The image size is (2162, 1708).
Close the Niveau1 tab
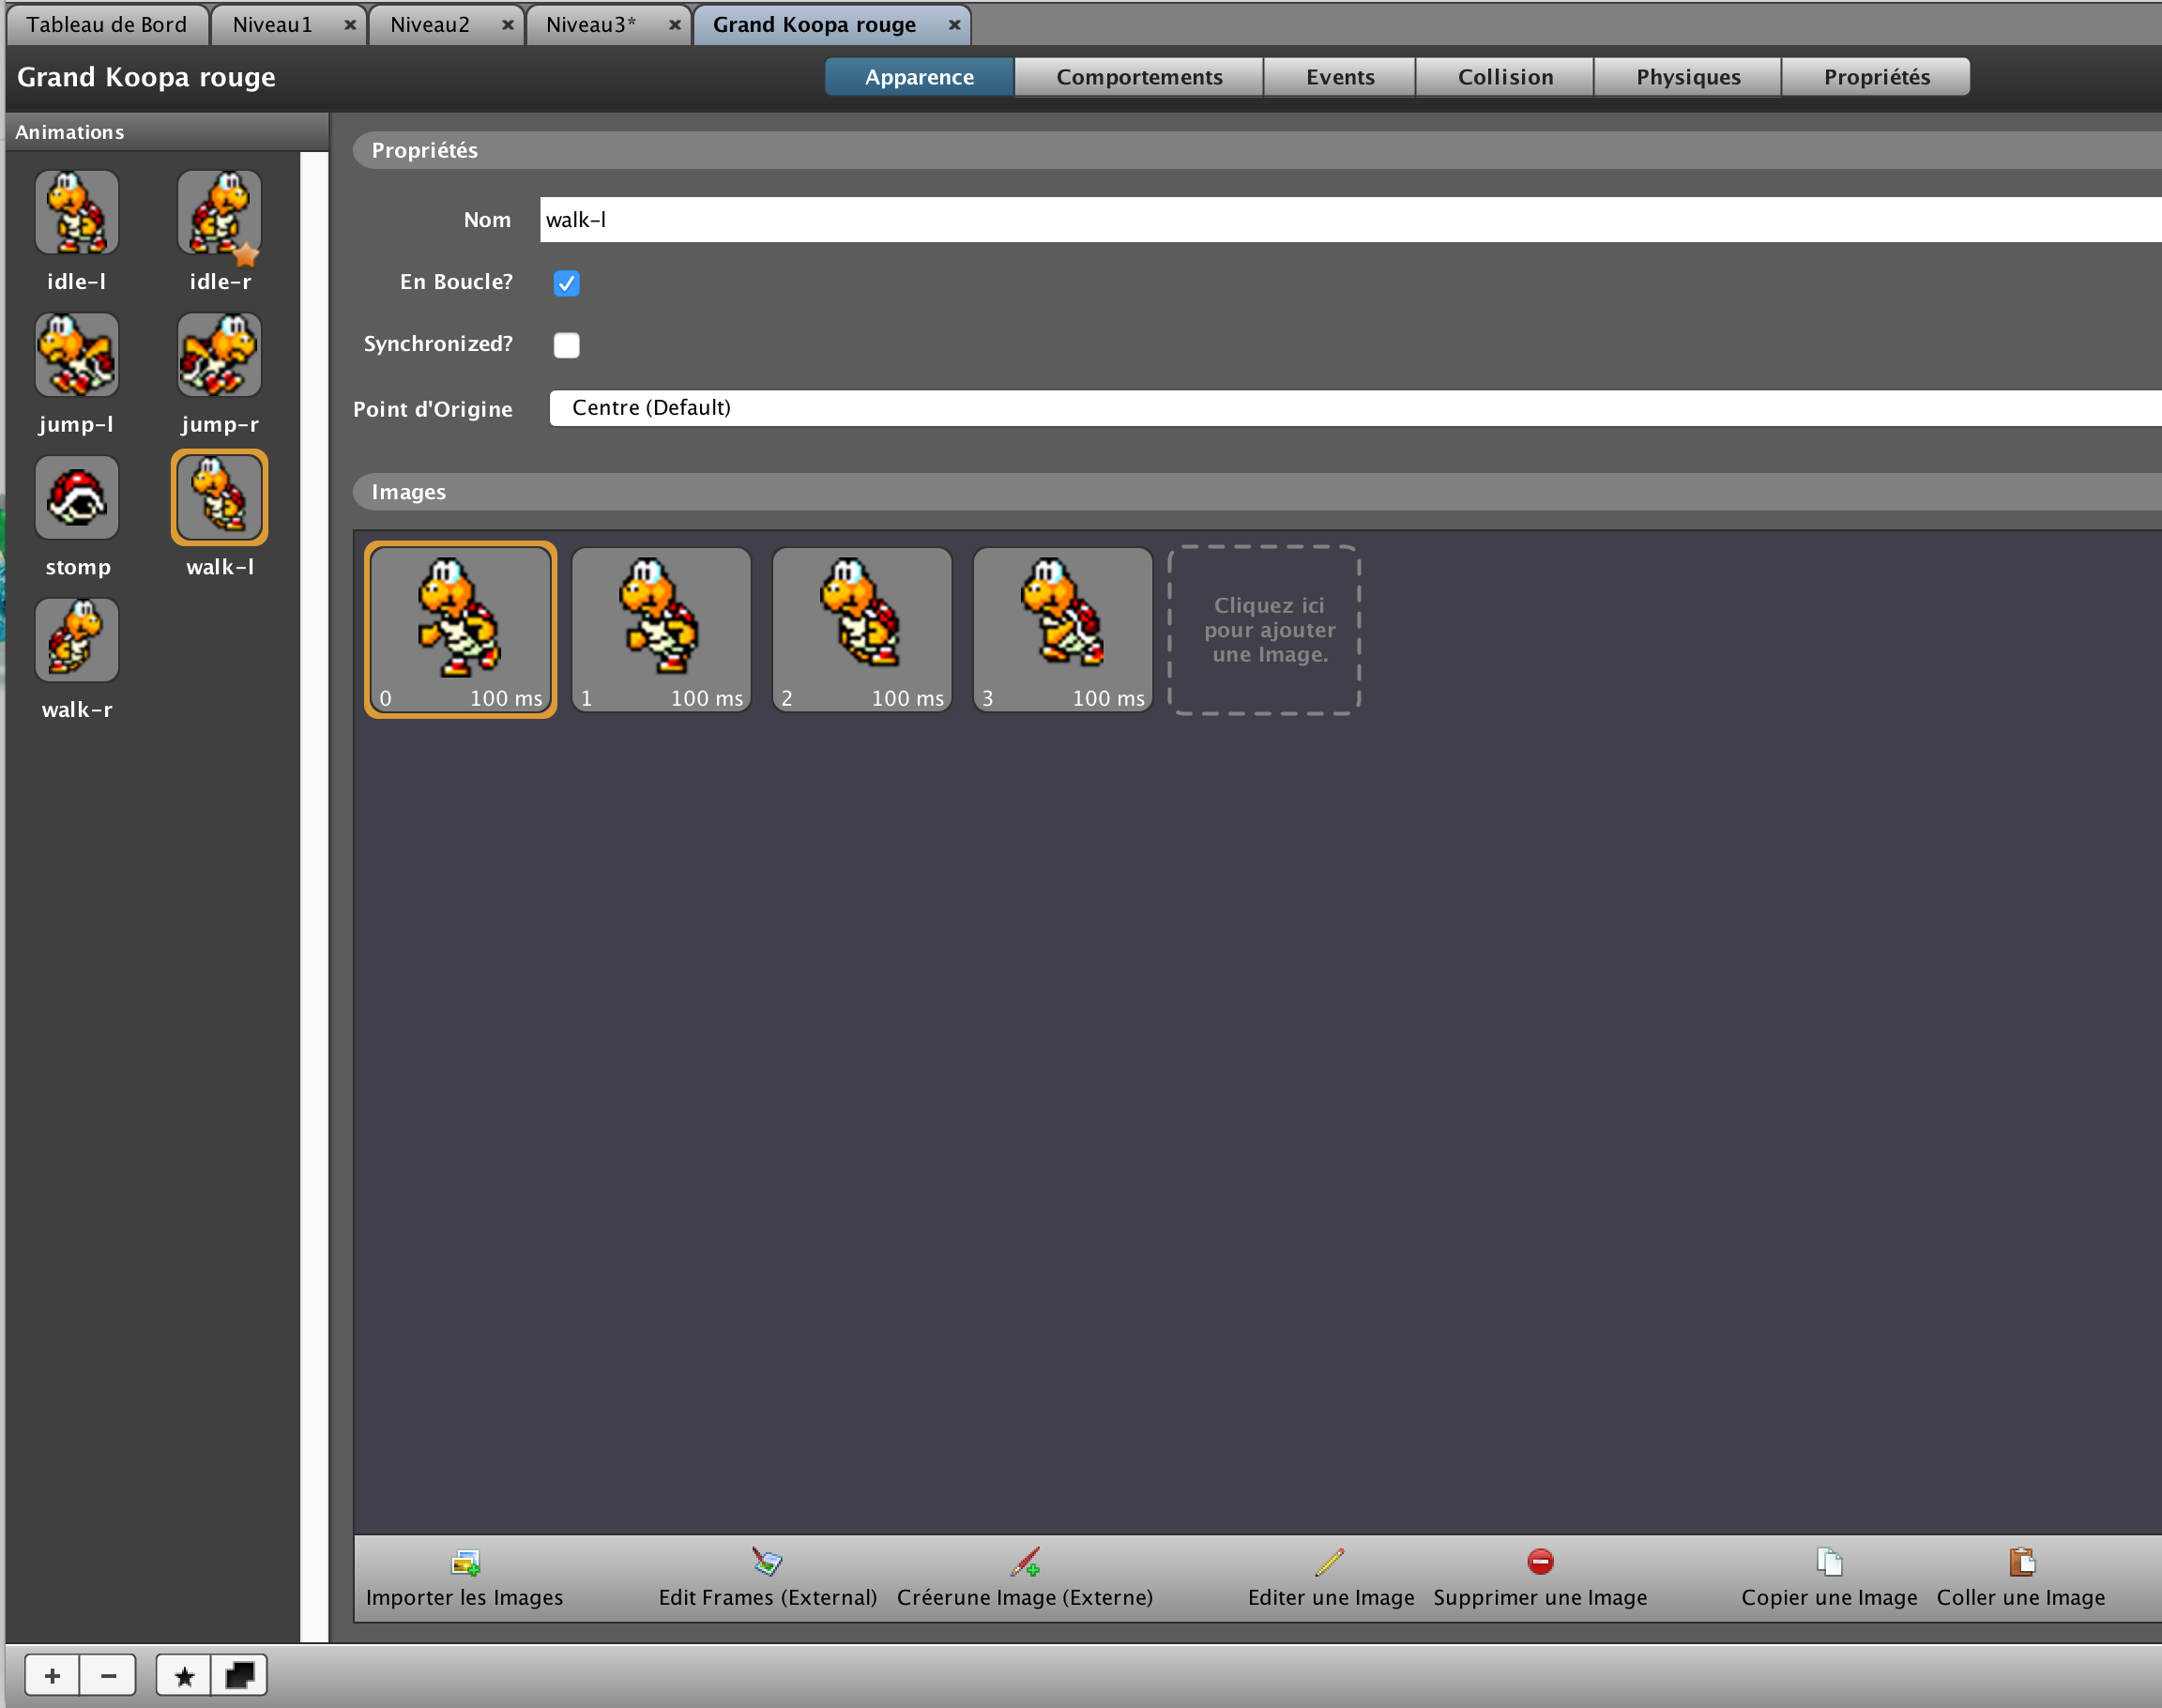[350, 25]
